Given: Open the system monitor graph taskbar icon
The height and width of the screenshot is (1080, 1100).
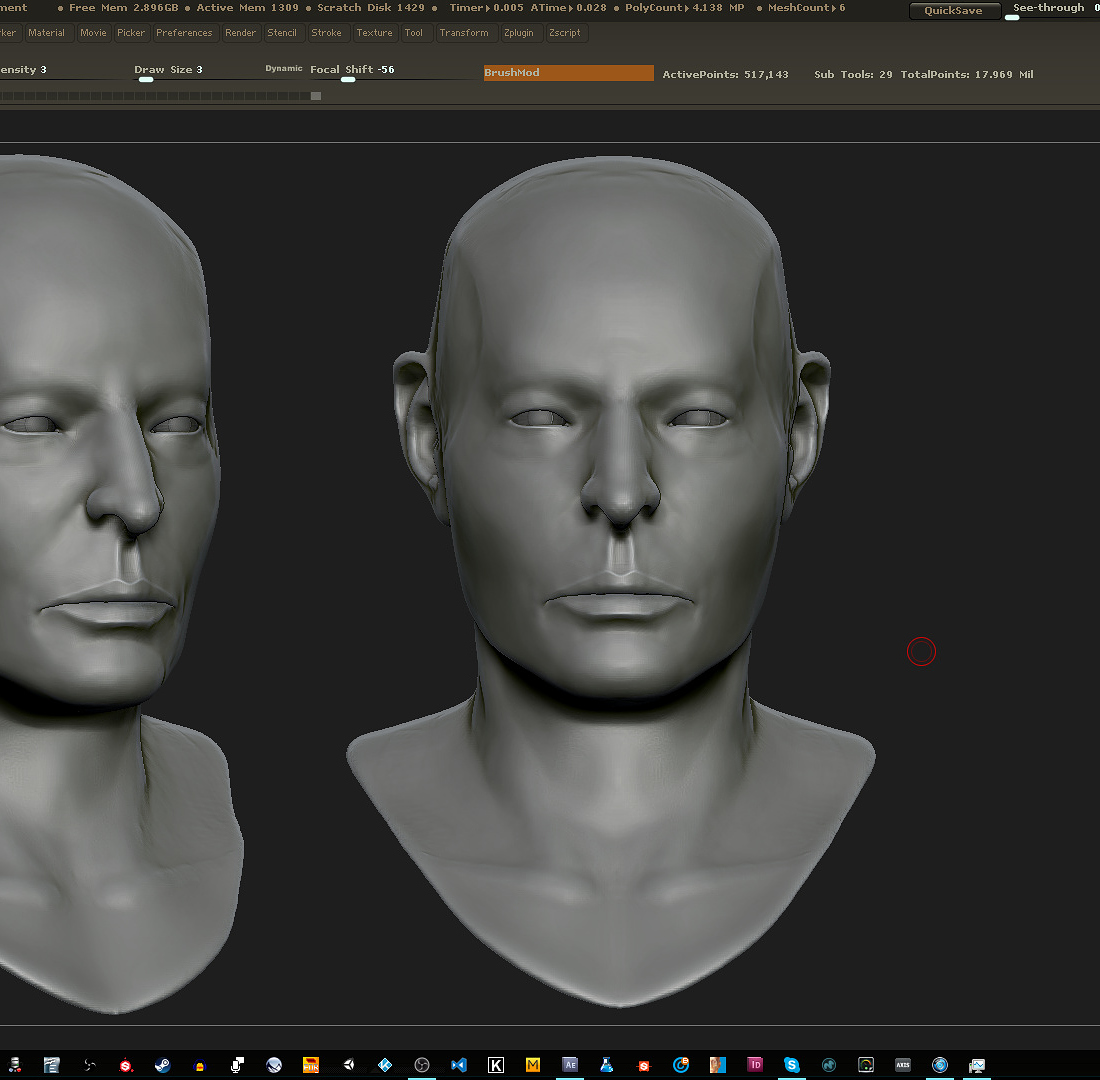Looking at the screenshot, I should point(977,1065).
